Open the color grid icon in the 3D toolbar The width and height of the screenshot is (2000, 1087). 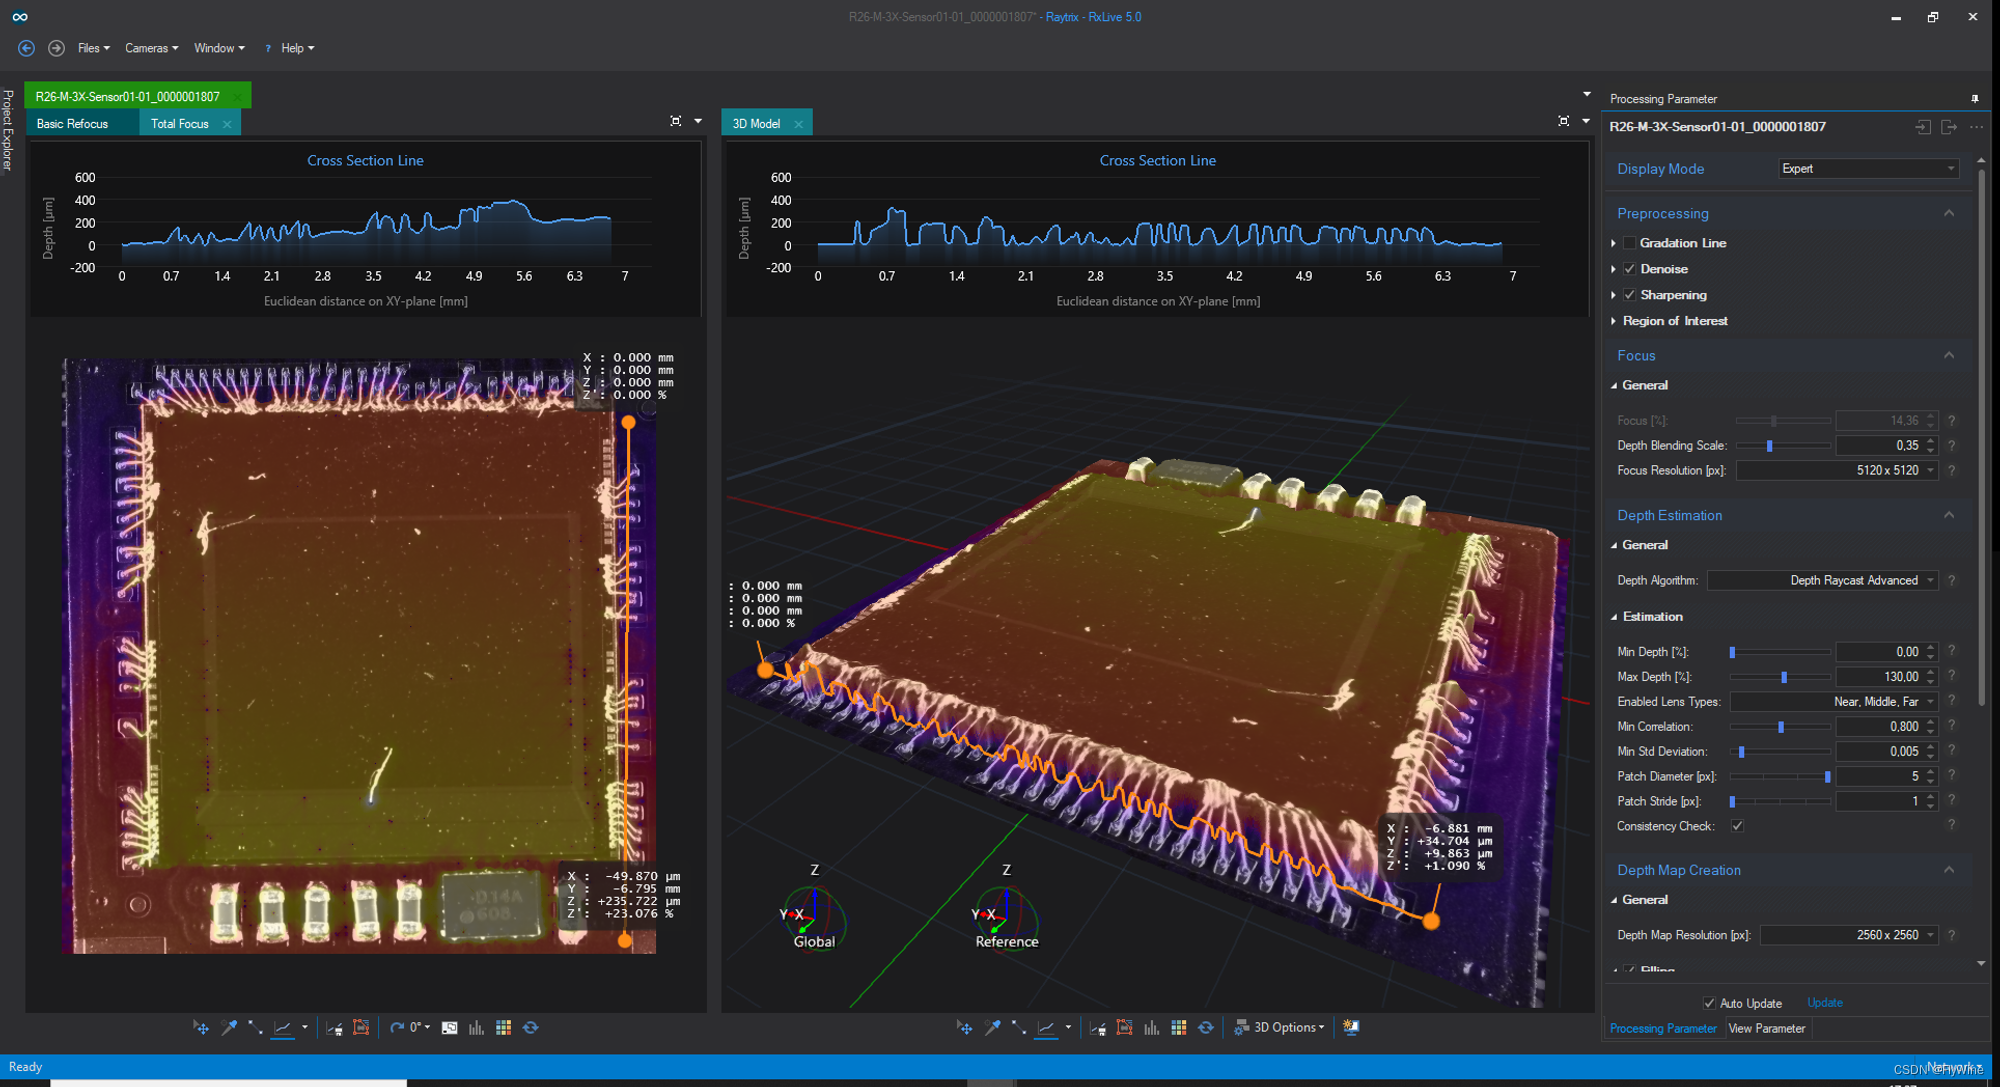coord(1179,1027)
